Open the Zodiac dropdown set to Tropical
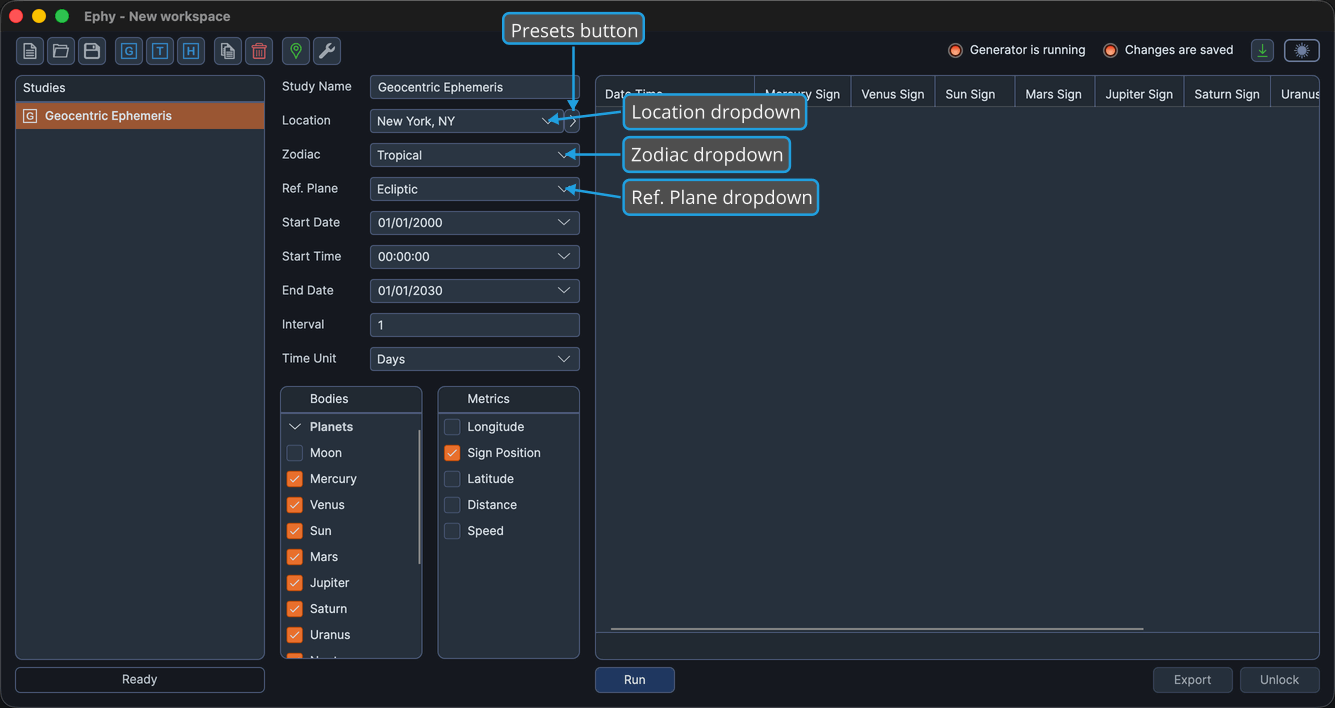This screenshot has width=1335, height=708. click(475, 155)
